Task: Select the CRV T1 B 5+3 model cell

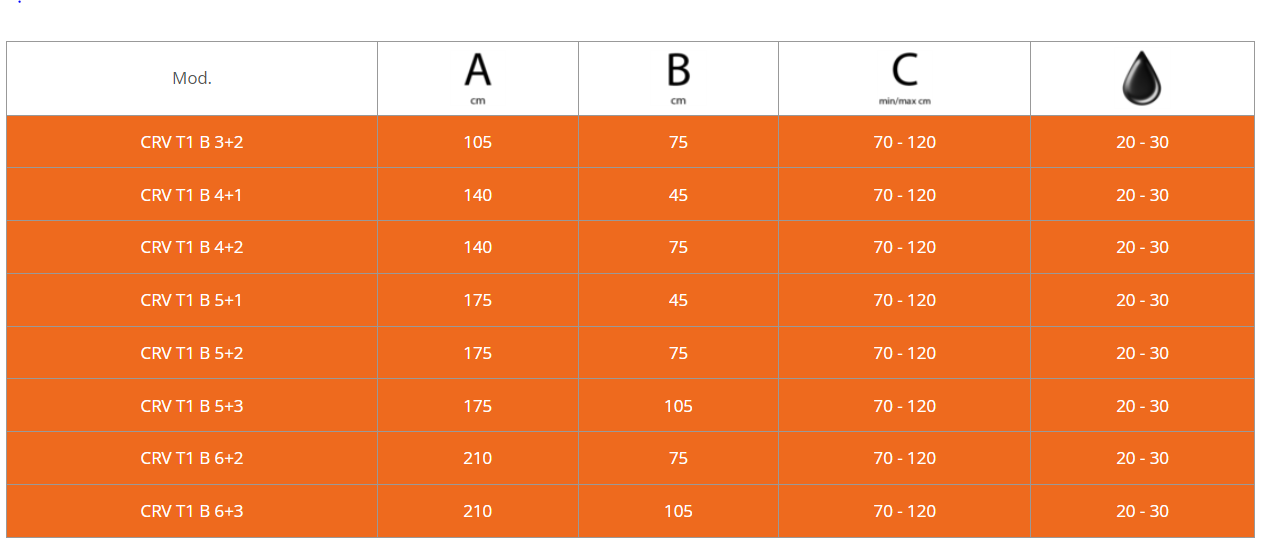Action: point(192,406)
